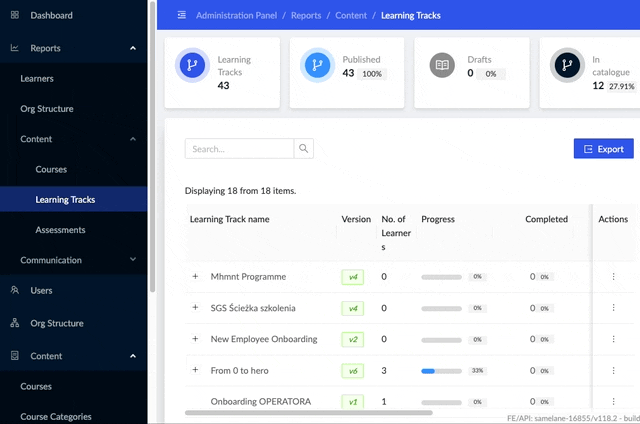Click the hamburger menu icon in header
Screen dimensions: 640x424
click(181, 16)
